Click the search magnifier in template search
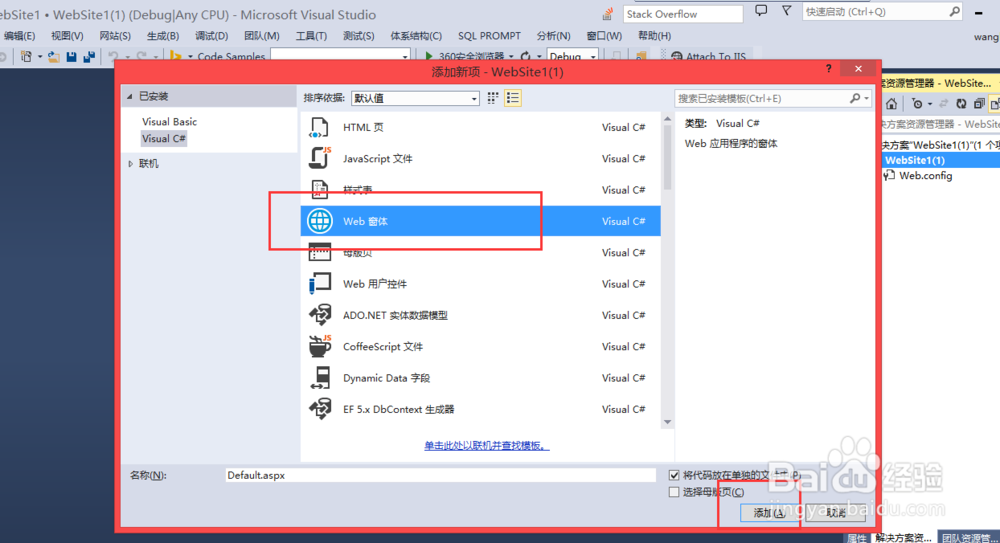This screenshot has width=1000, height=543. (854, 98)
